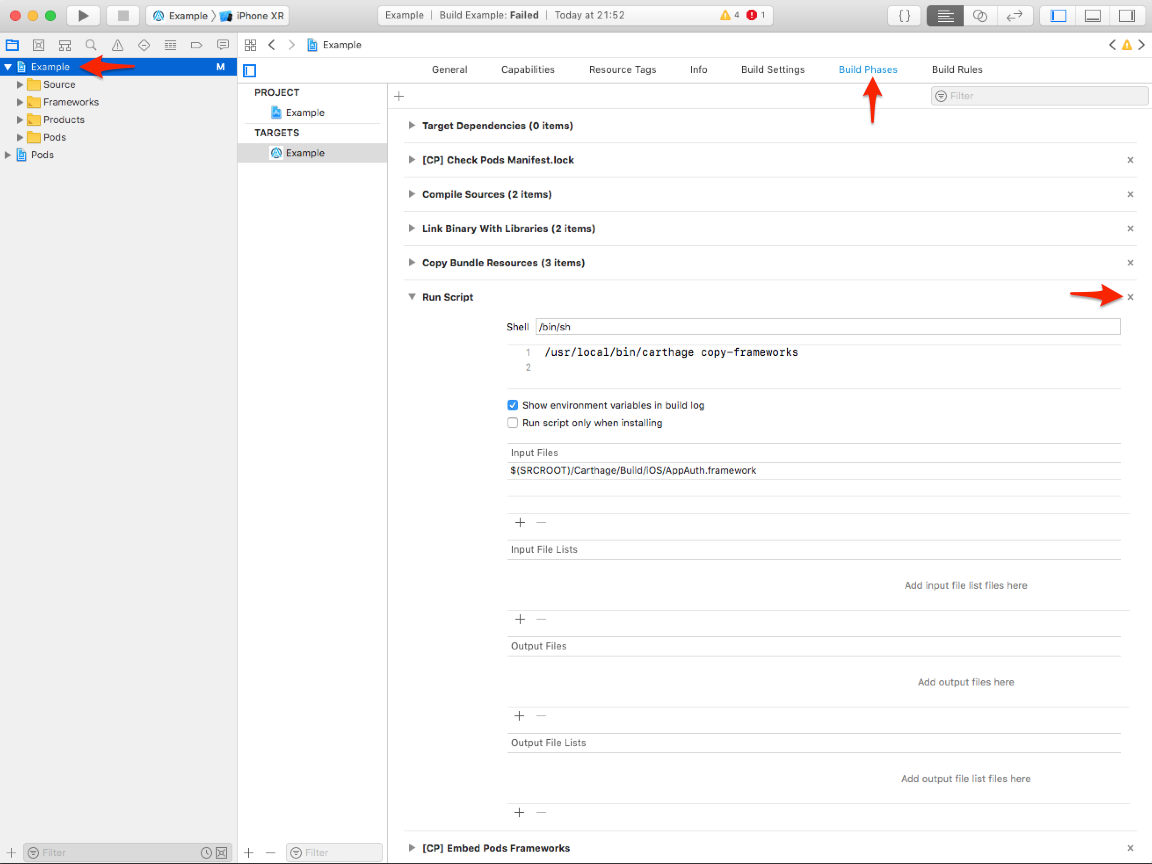Switch to the assistant editor
The height and width of the screenshot is (864, 1152).
(979, 15)
